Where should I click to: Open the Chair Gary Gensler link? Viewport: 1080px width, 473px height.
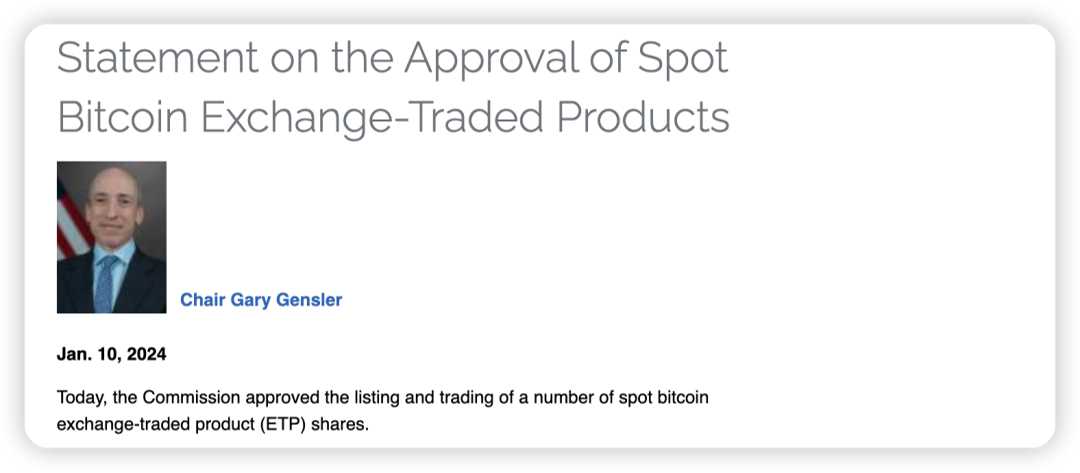point(261,300)
